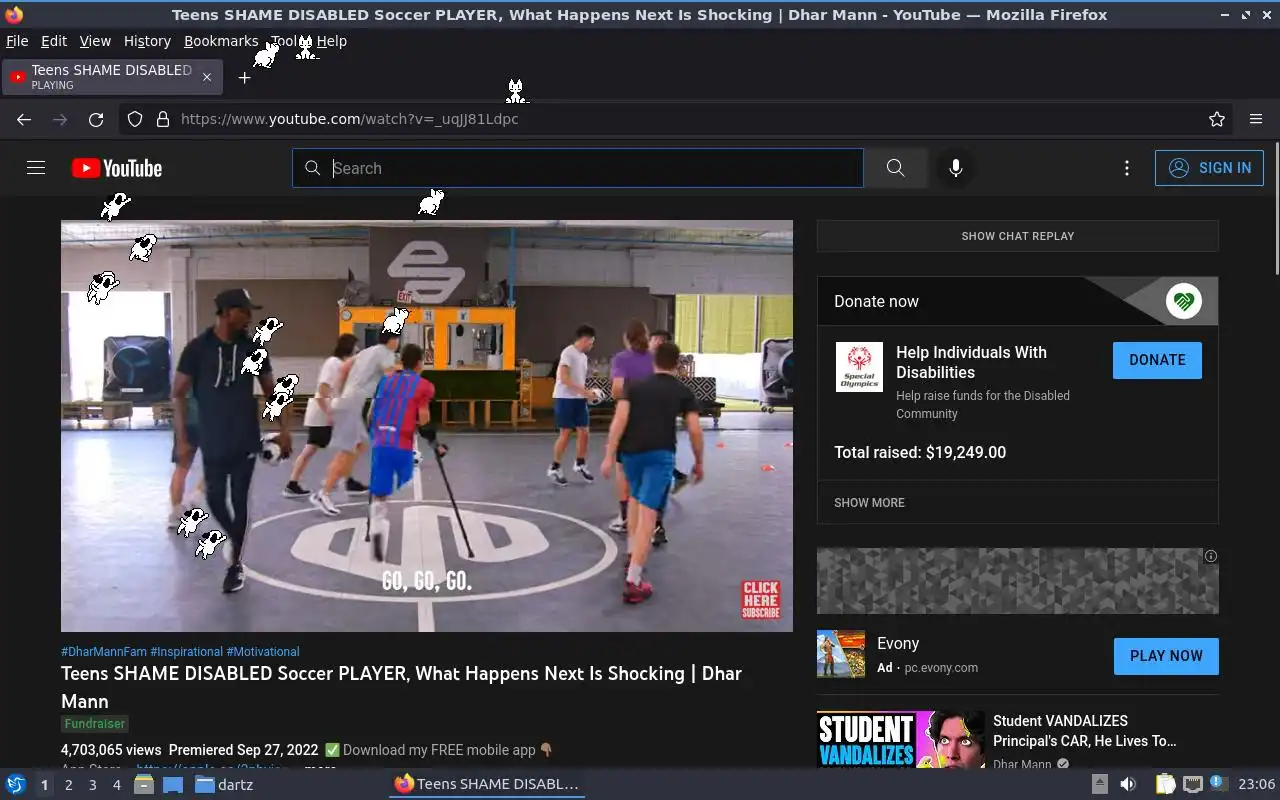
Task: Focus the YouTube search field
Action: (x=578, y=168)
